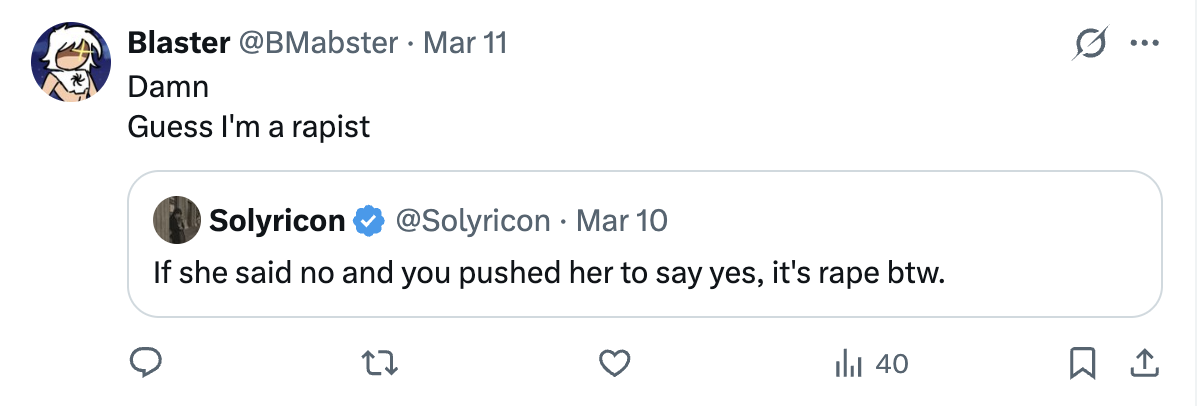Bookmark this post
Screen dimensions: 1198x406
coord(1081,364)
